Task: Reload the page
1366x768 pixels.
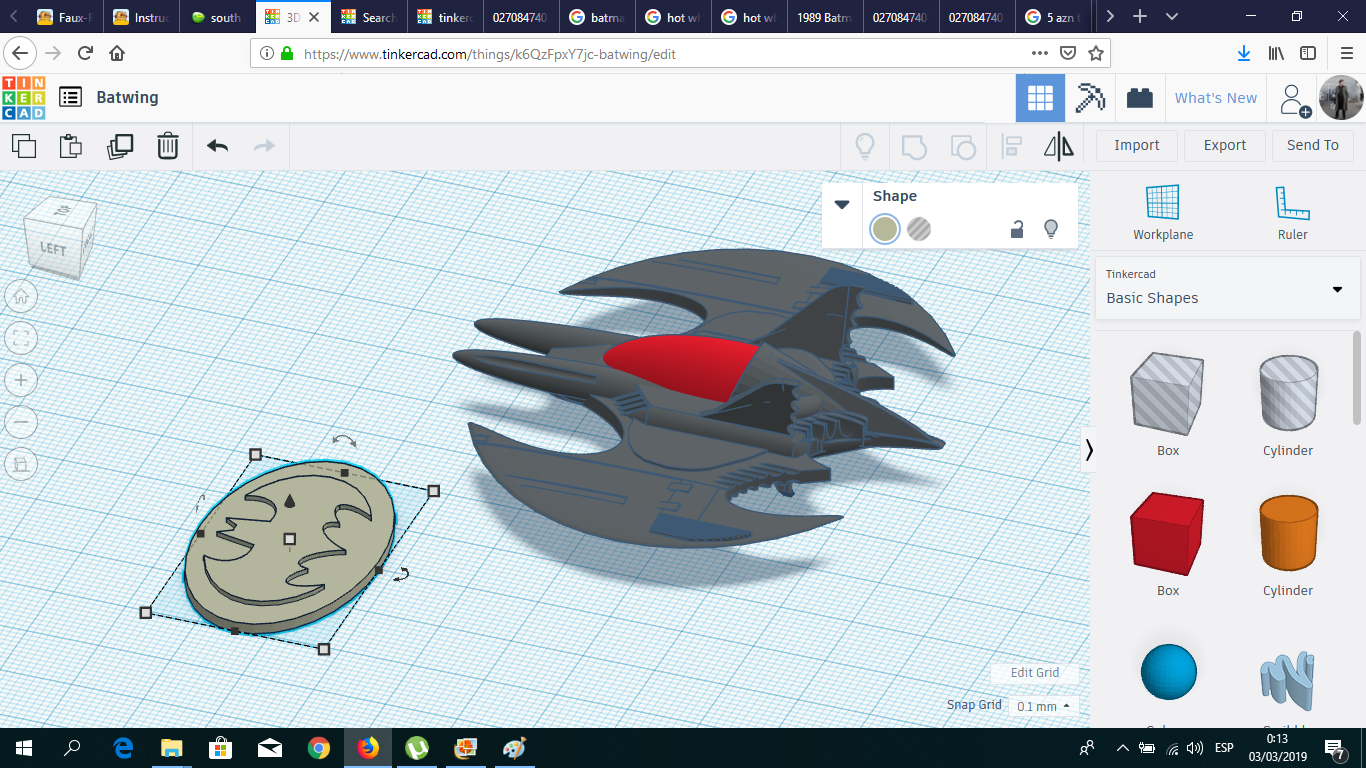Action: pos(86,53)
